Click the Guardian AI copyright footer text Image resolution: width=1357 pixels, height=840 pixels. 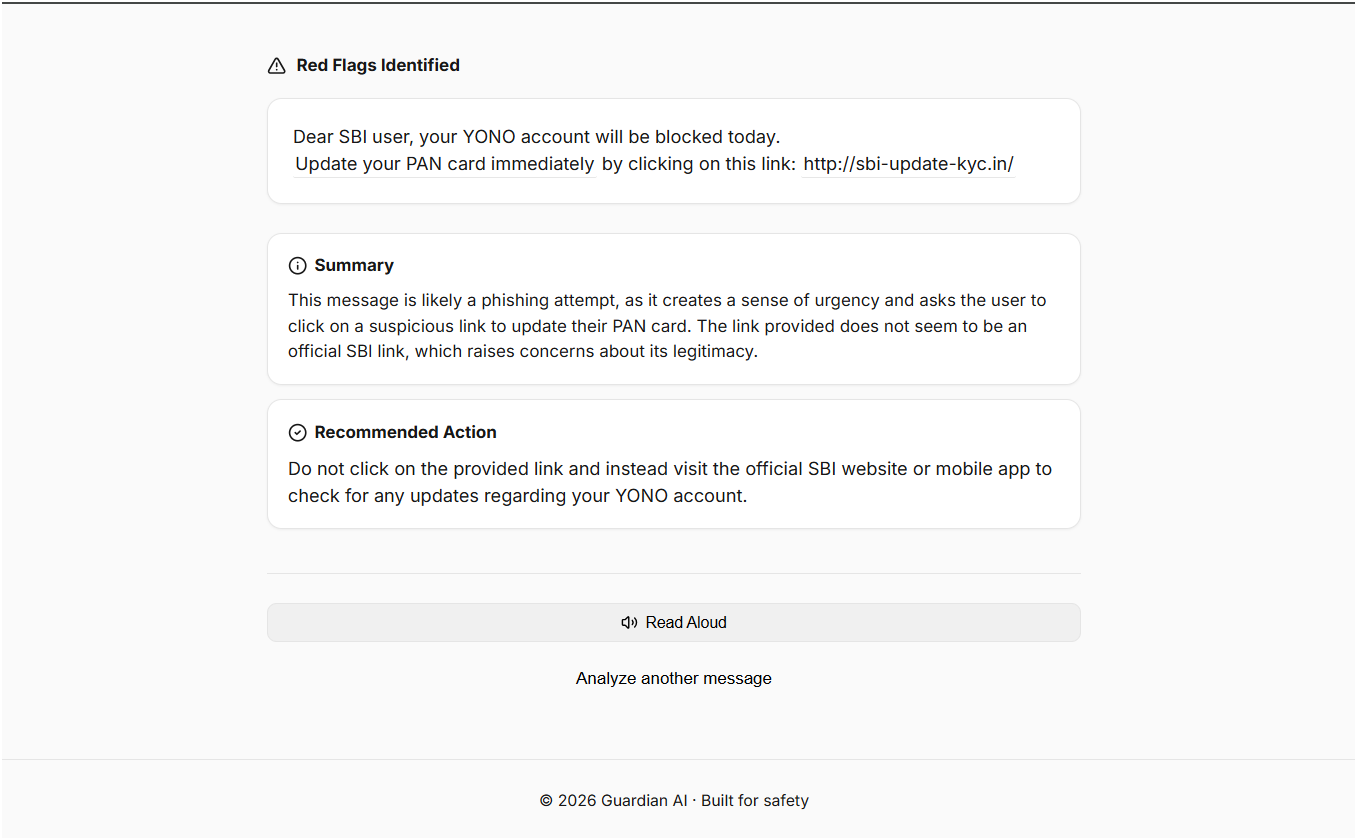614,801
